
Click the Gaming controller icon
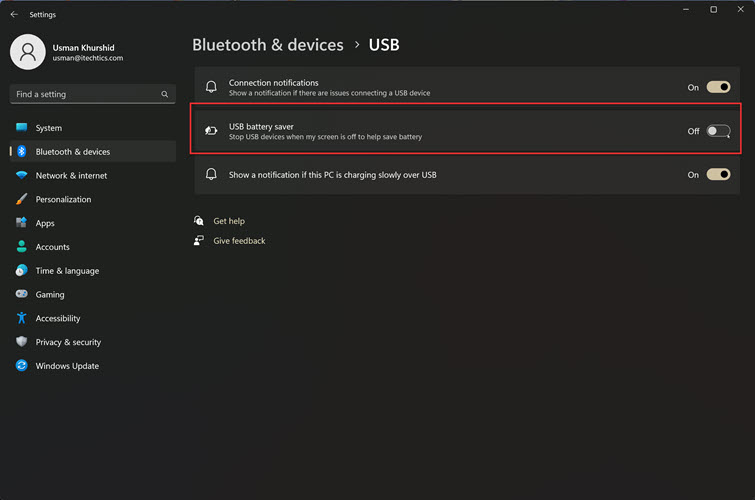(21, 294)
